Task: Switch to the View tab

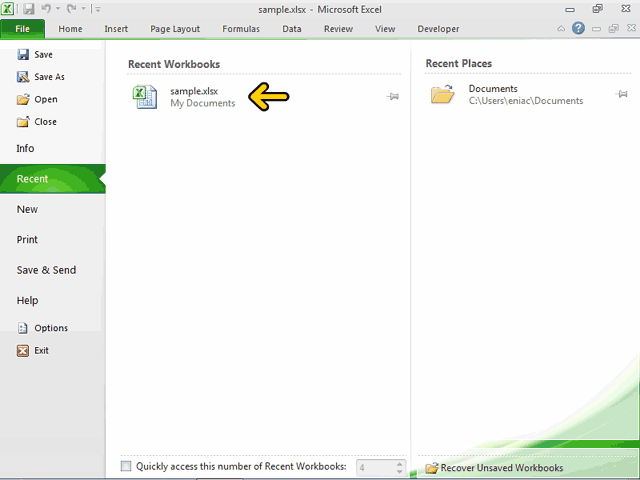Action: [x=385, y=29]
